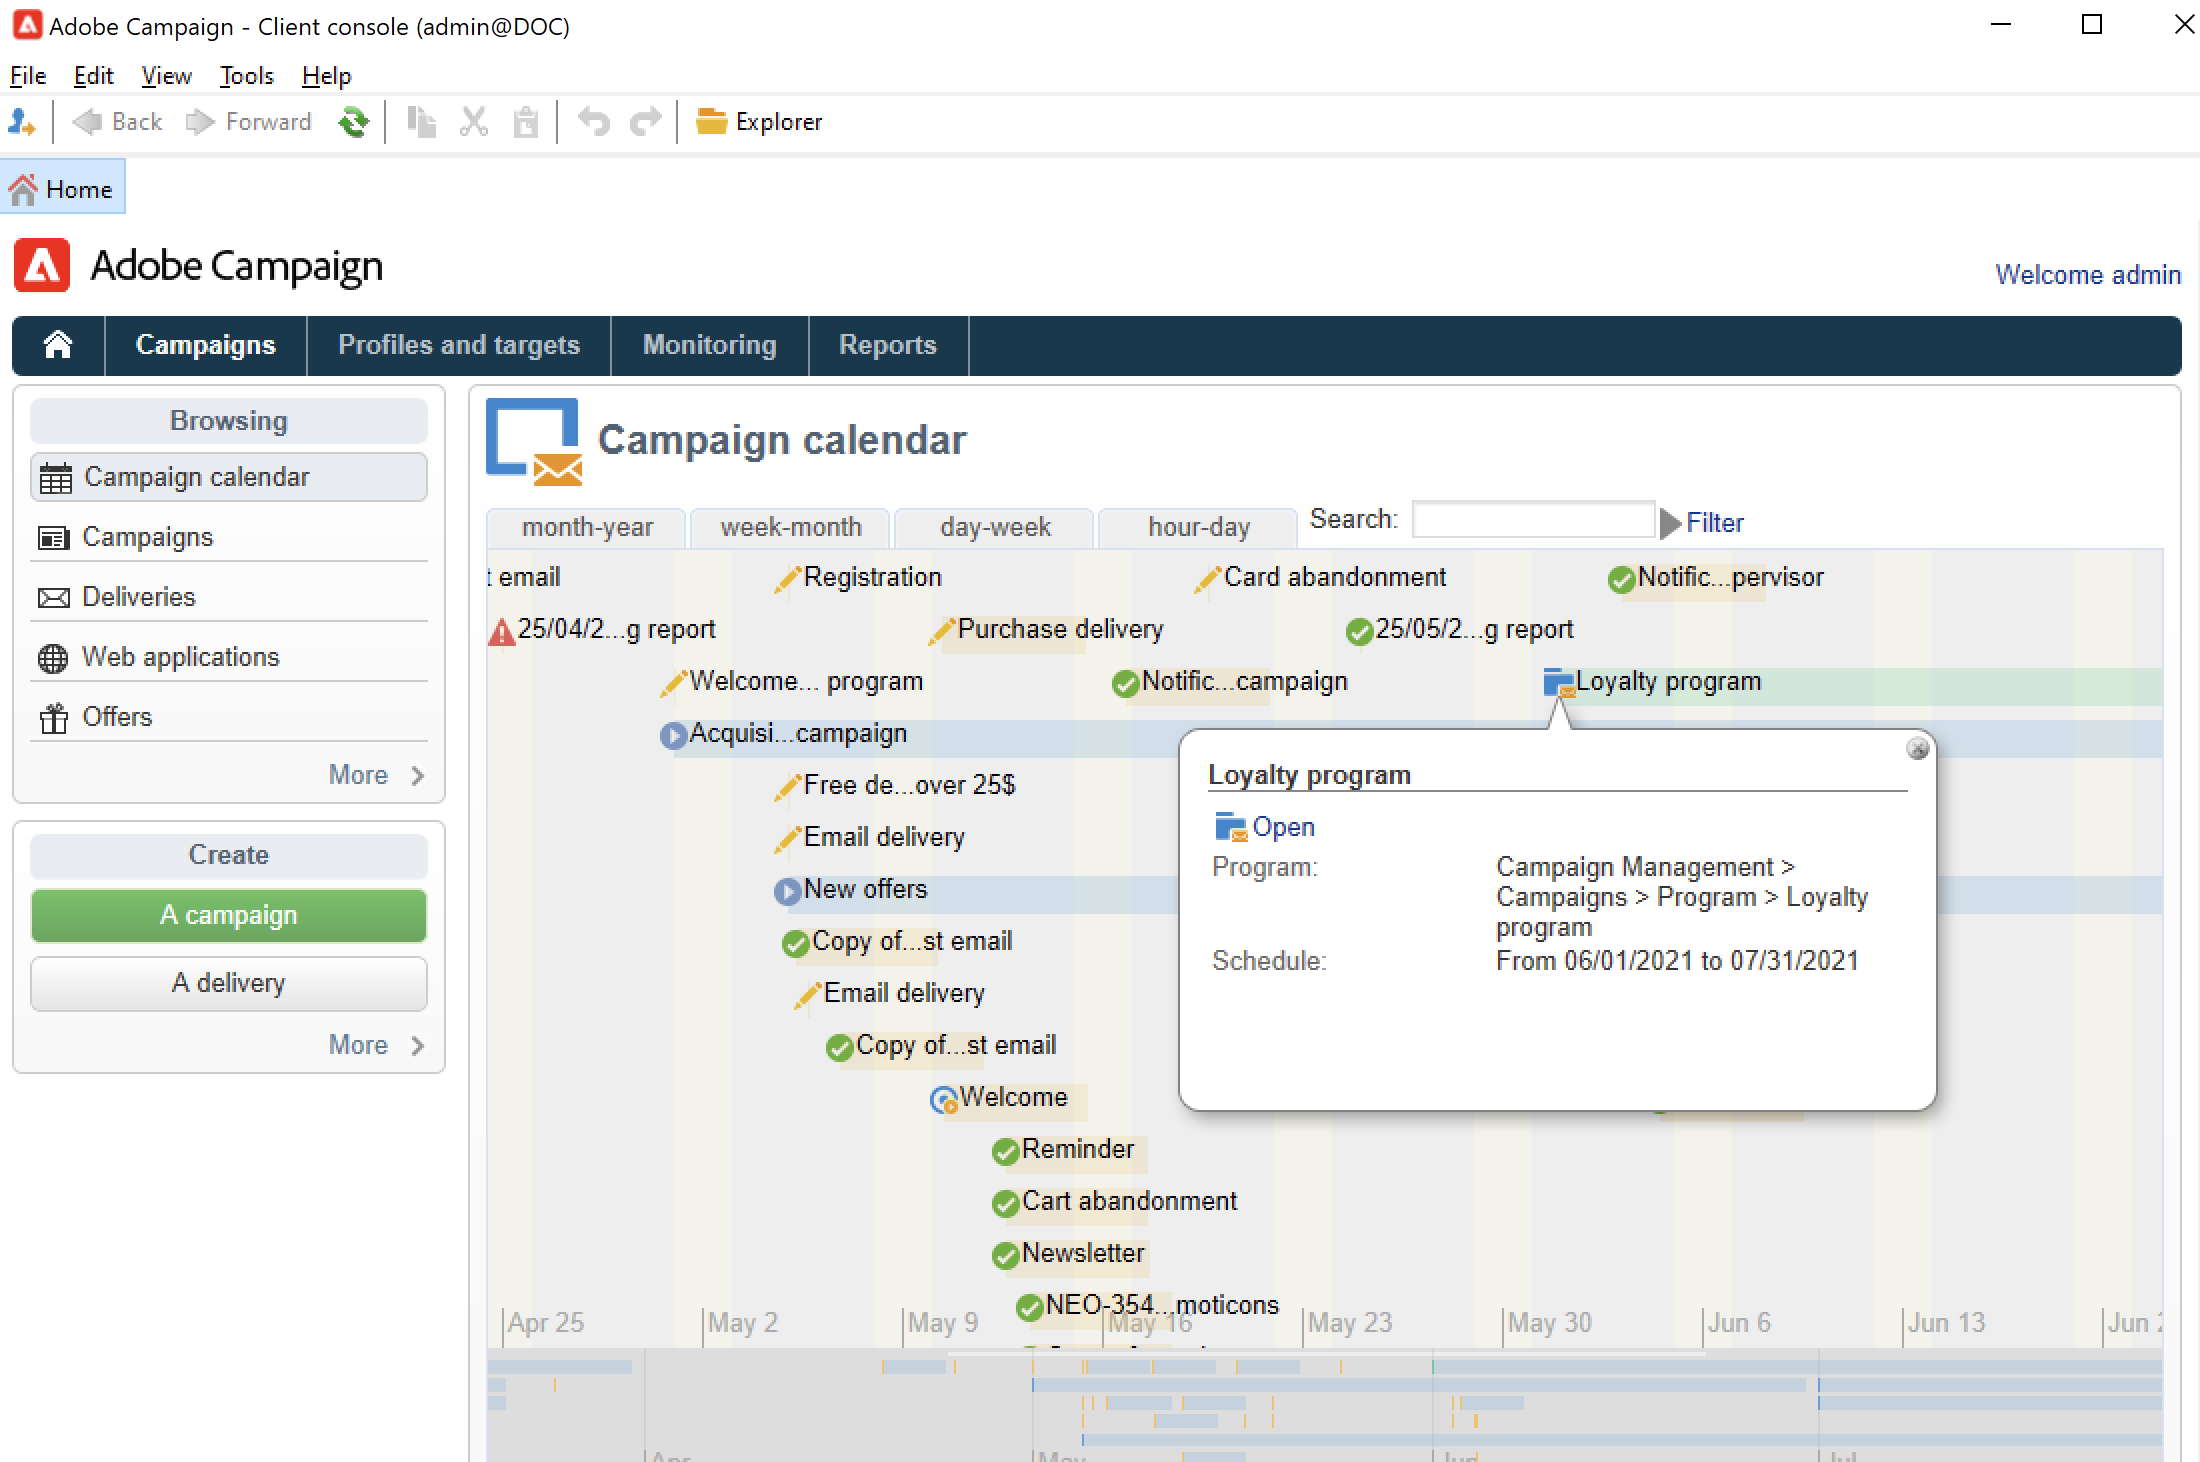This screenshot has width=2200, height=1462.
Task: Open the Explorer folder icon
Action: coord(711,122)
